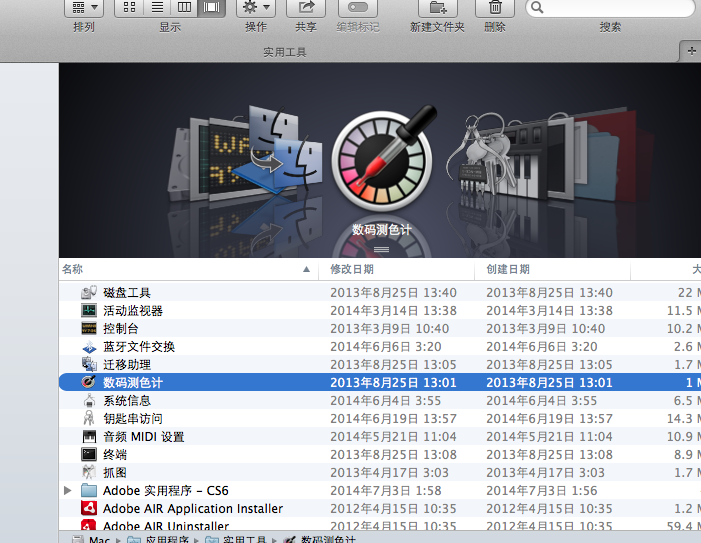
Task: Click the 数码测色计 cover flow icon
Action: point(382,161)
